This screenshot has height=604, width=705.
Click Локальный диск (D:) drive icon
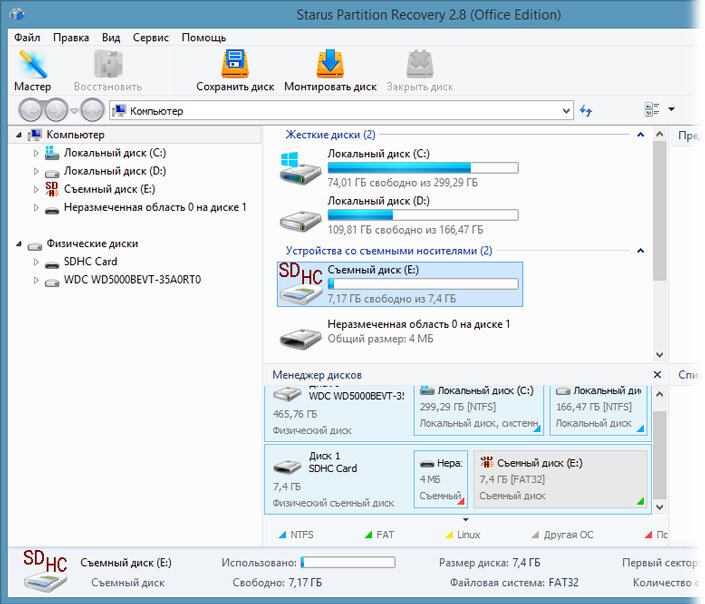pyautogui.click(x=300, y=220)
